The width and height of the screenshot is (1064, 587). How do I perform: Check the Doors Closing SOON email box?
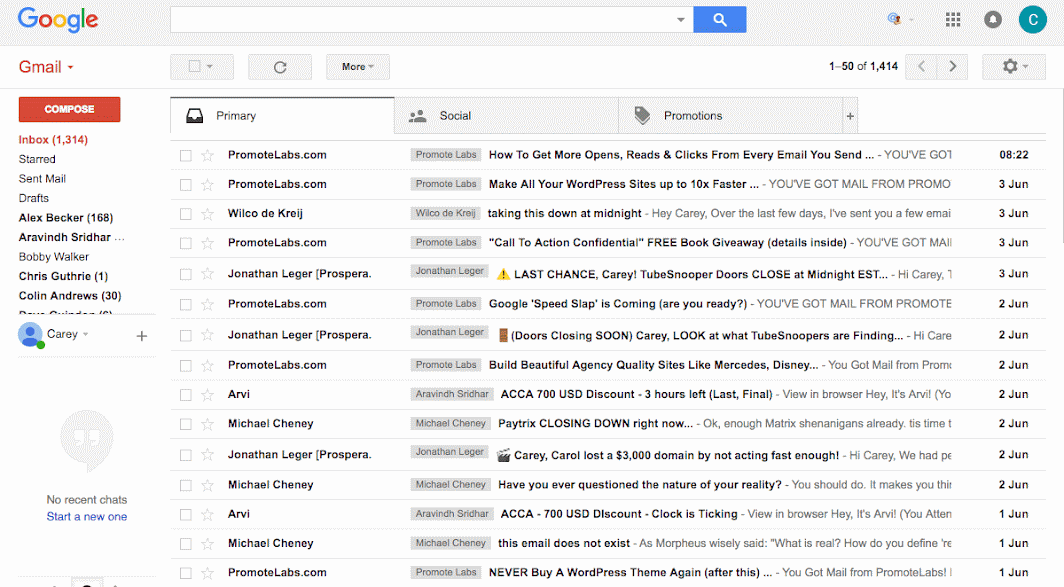(x=185, y=335)
